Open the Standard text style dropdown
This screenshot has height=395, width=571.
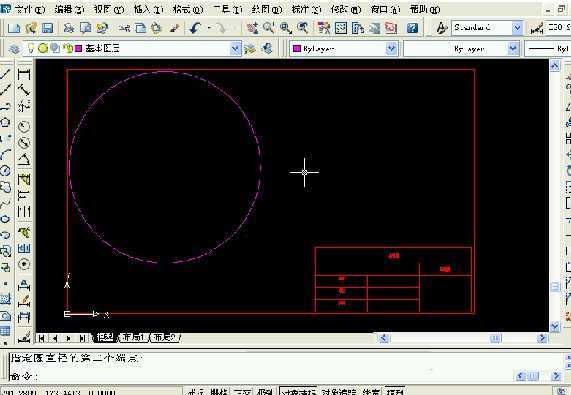click(x=517, y=28)
